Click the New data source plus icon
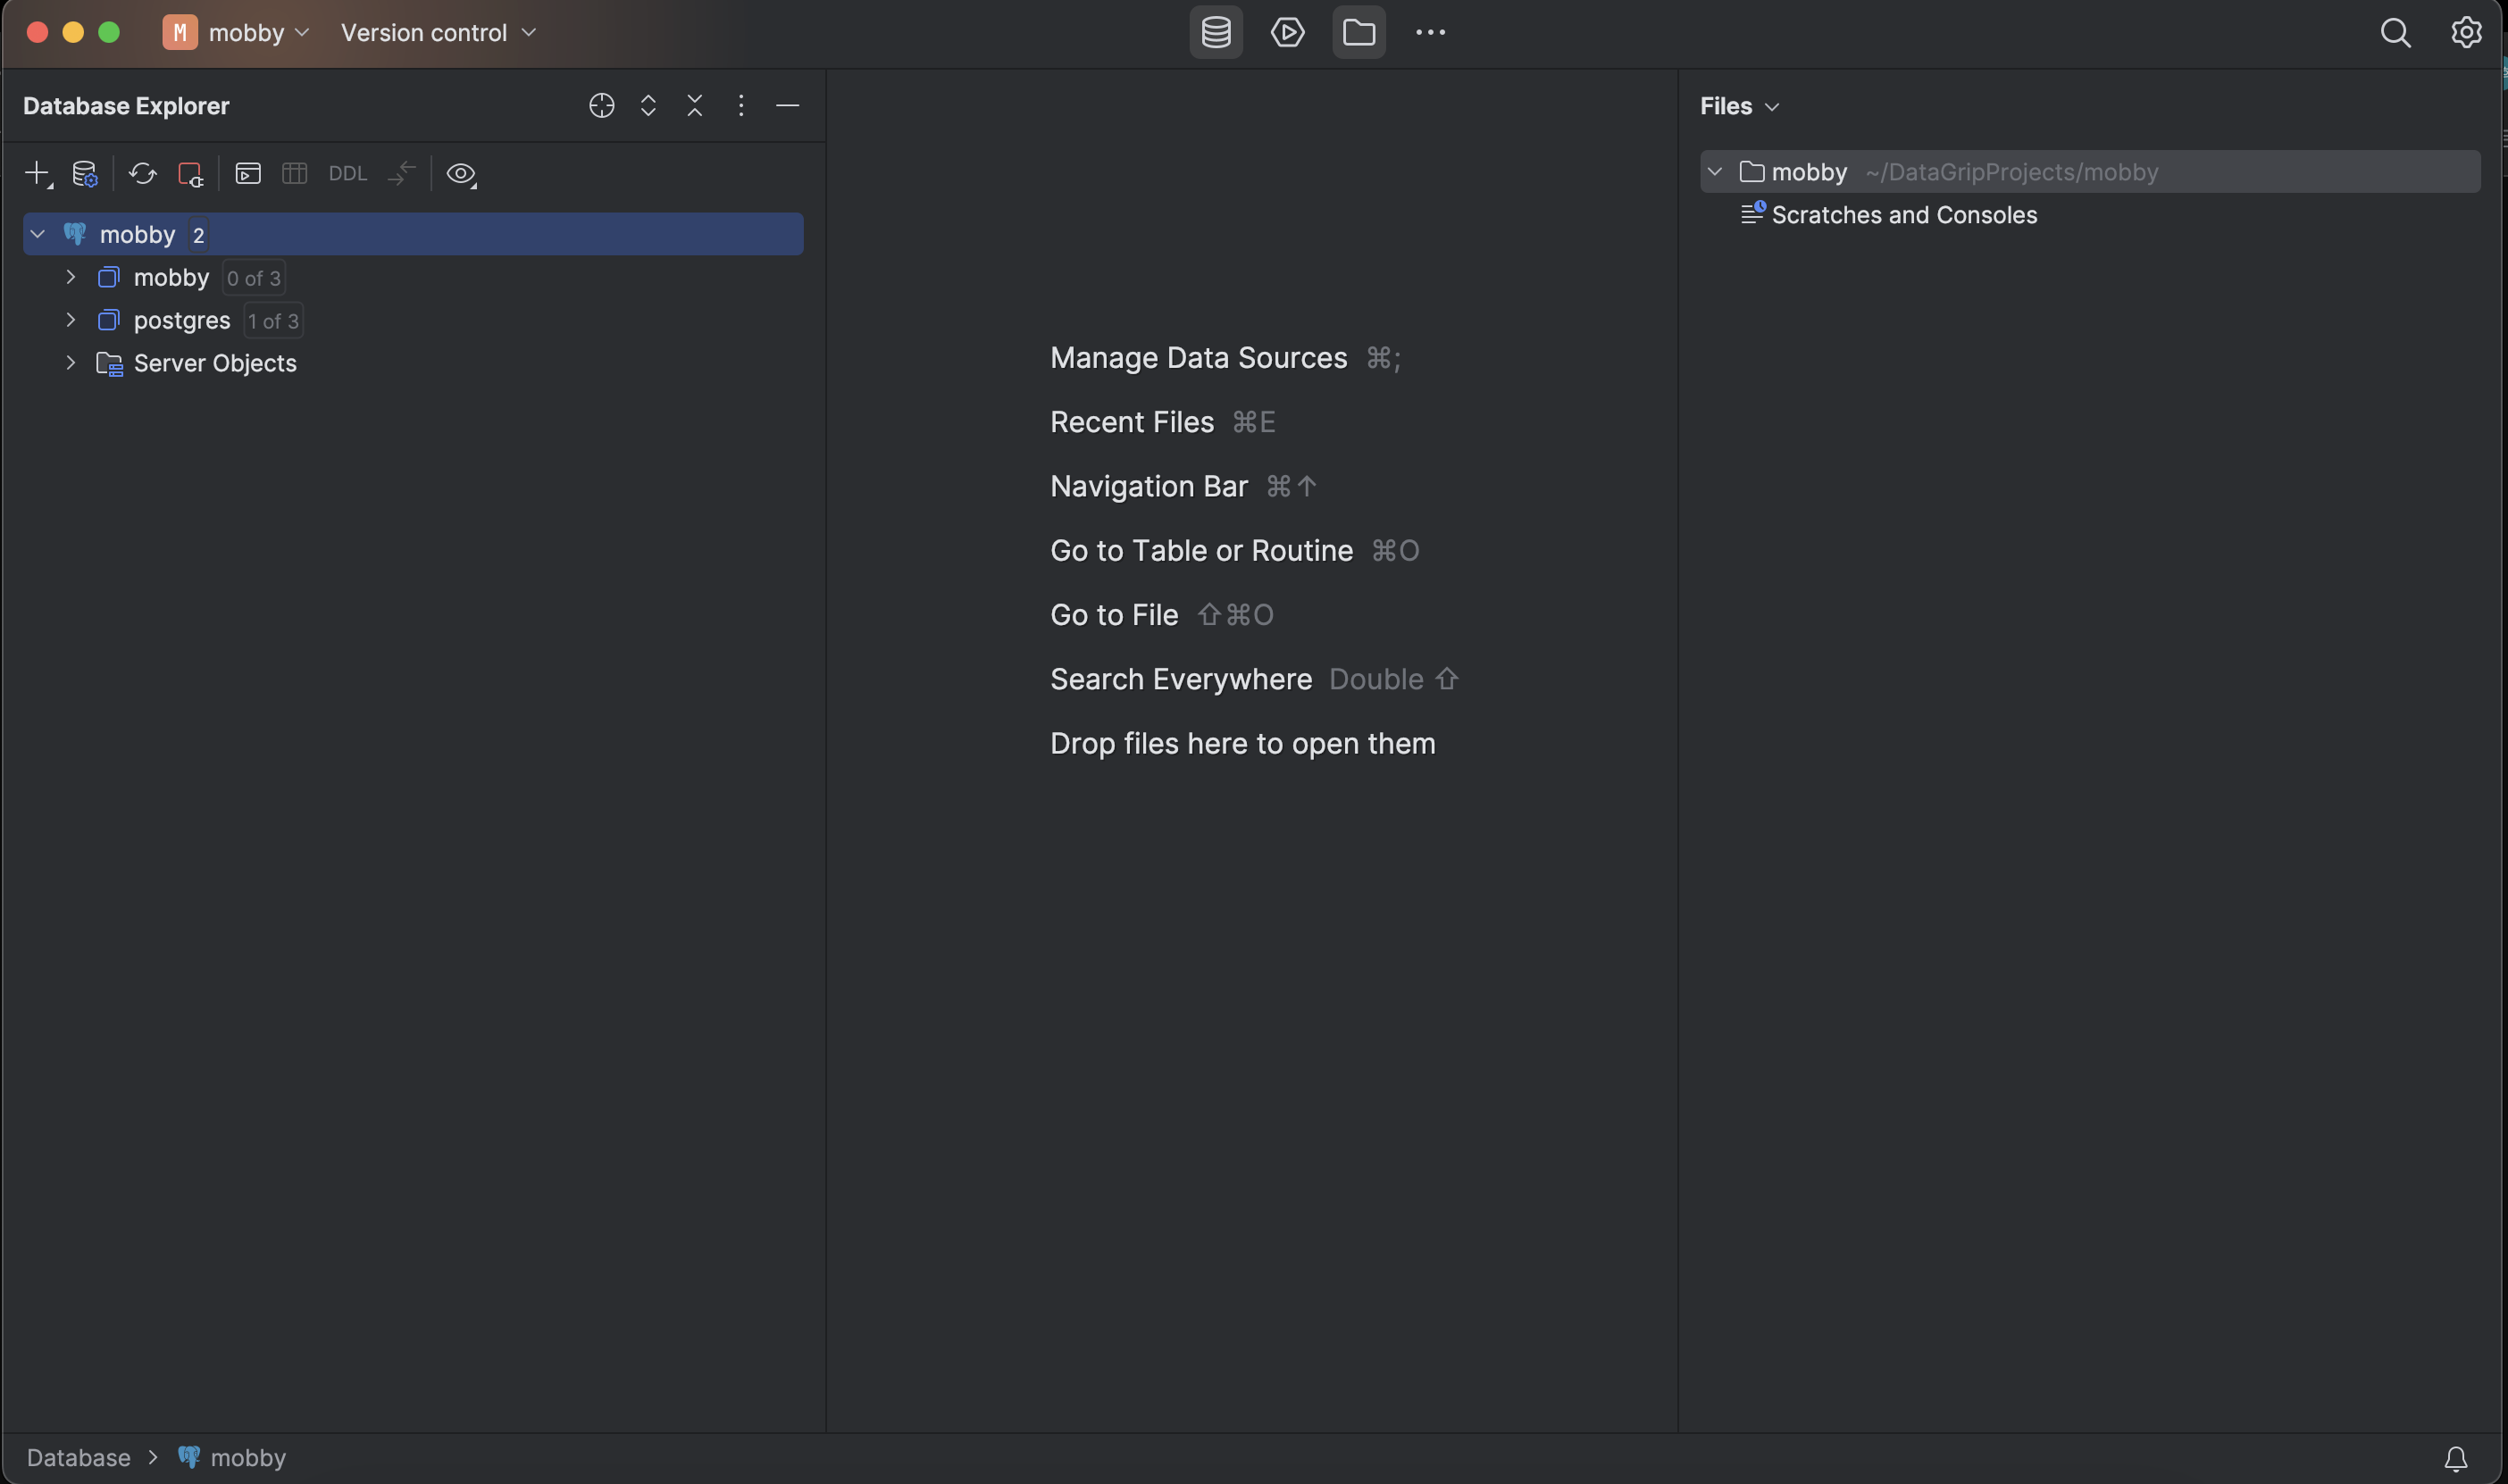 point(36,173)
